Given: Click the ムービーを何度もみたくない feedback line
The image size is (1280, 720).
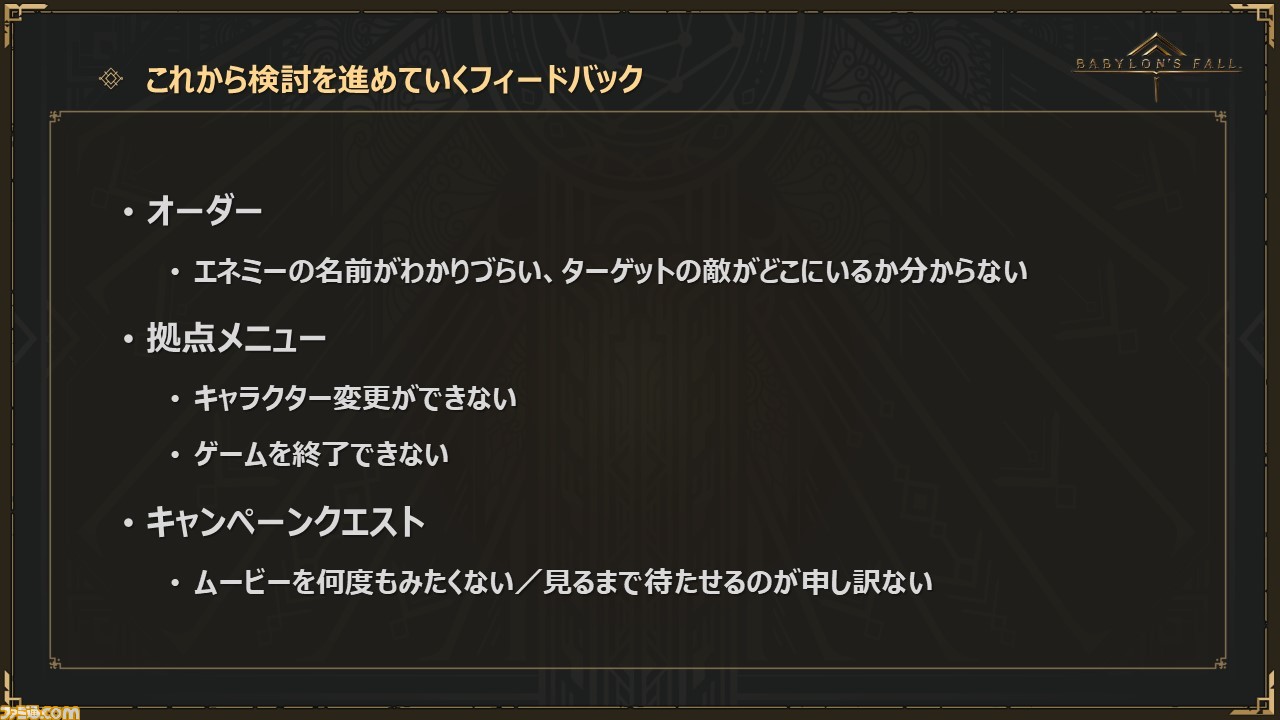Looking at the screenshot, I should point(563,582).
